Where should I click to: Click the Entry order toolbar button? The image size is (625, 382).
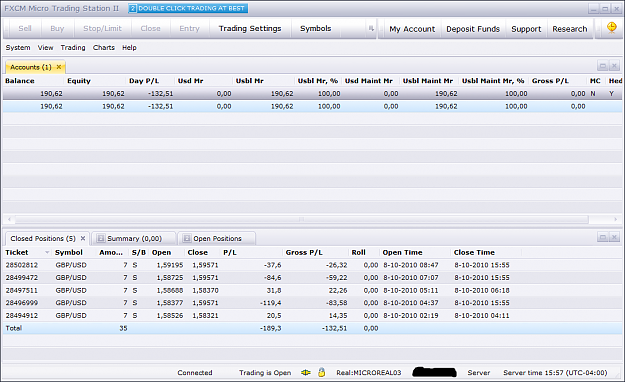[x=189, y=28]
